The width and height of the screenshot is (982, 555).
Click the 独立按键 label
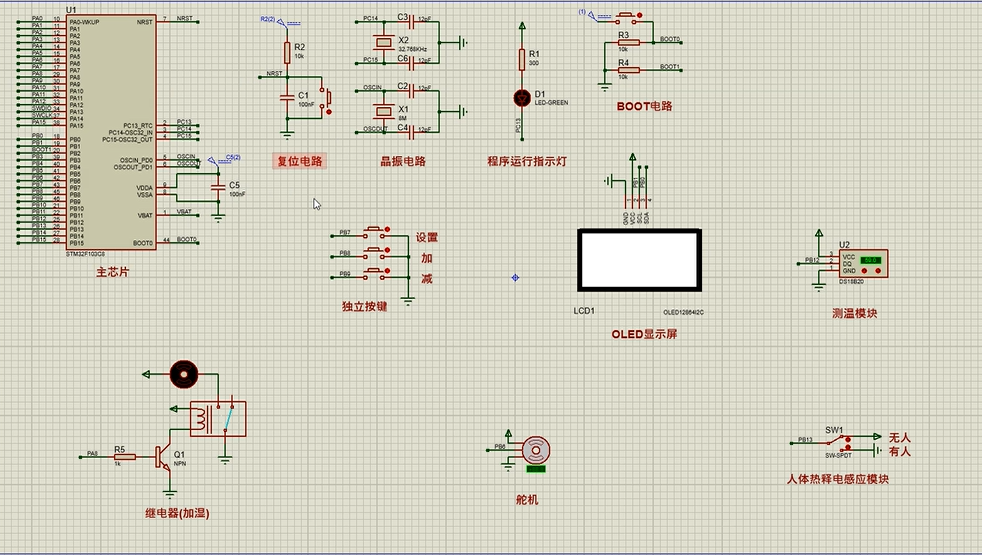tap(364, 306)
